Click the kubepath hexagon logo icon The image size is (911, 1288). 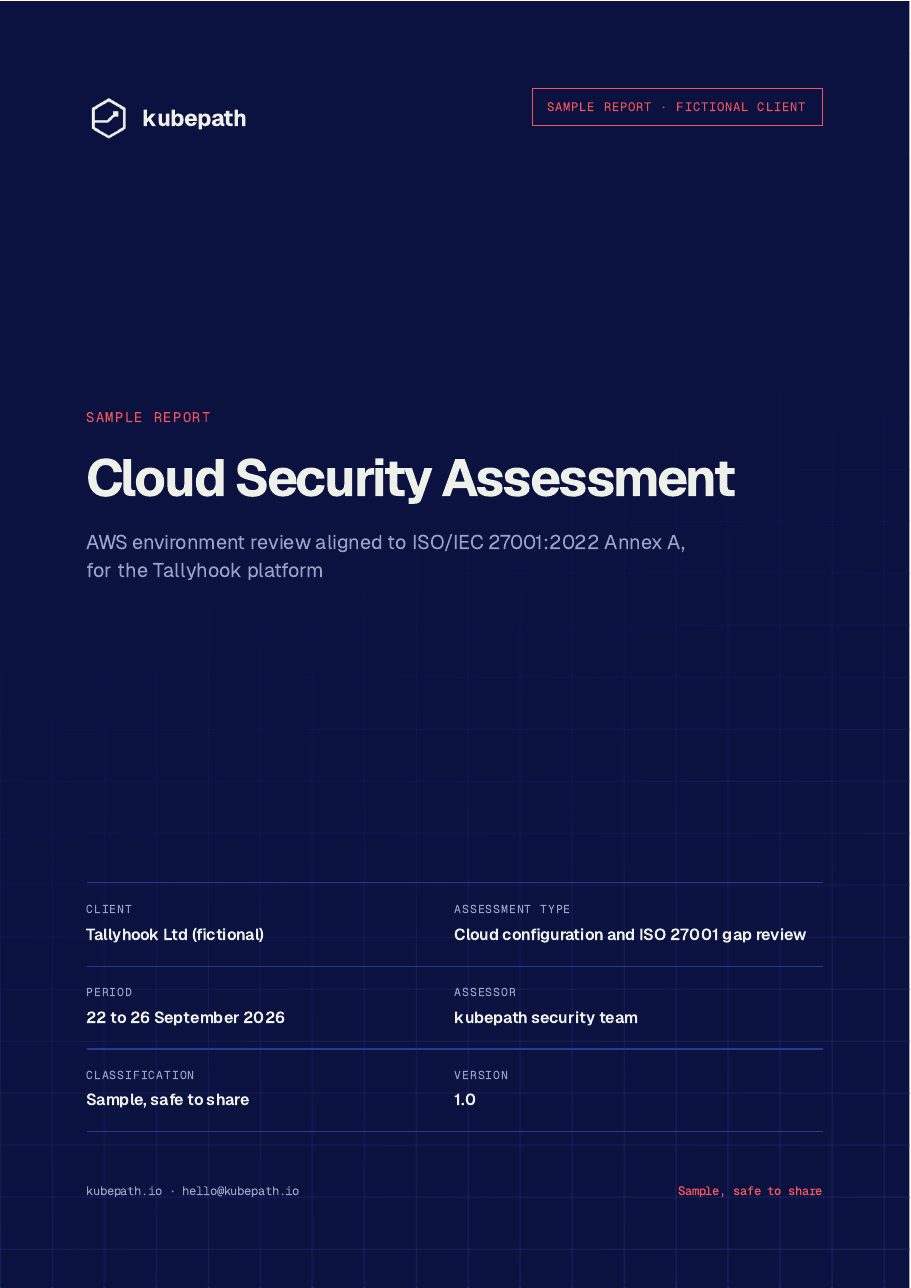coord(108,118)
